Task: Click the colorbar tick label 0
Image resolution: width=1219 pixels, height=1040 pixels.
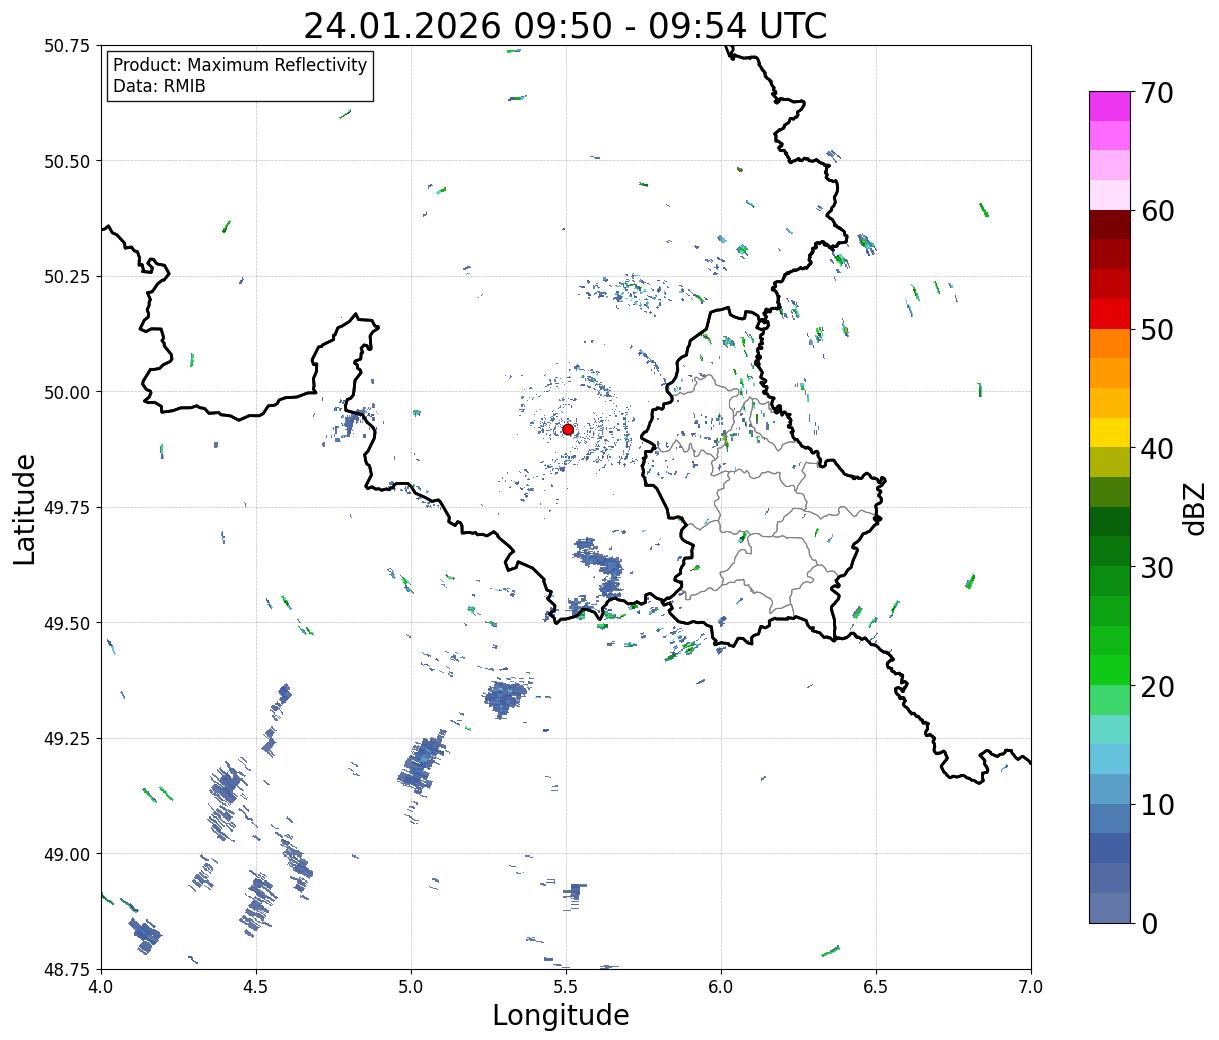Action: pos(1149,923)
